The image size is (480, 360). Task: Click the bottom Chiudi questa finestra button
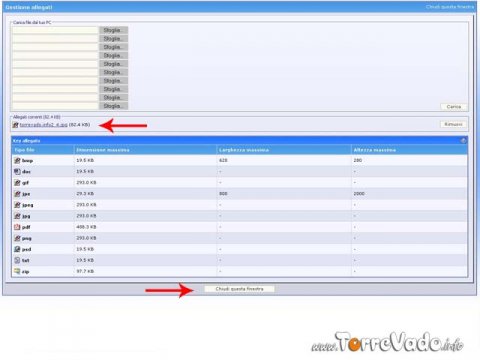239,289
